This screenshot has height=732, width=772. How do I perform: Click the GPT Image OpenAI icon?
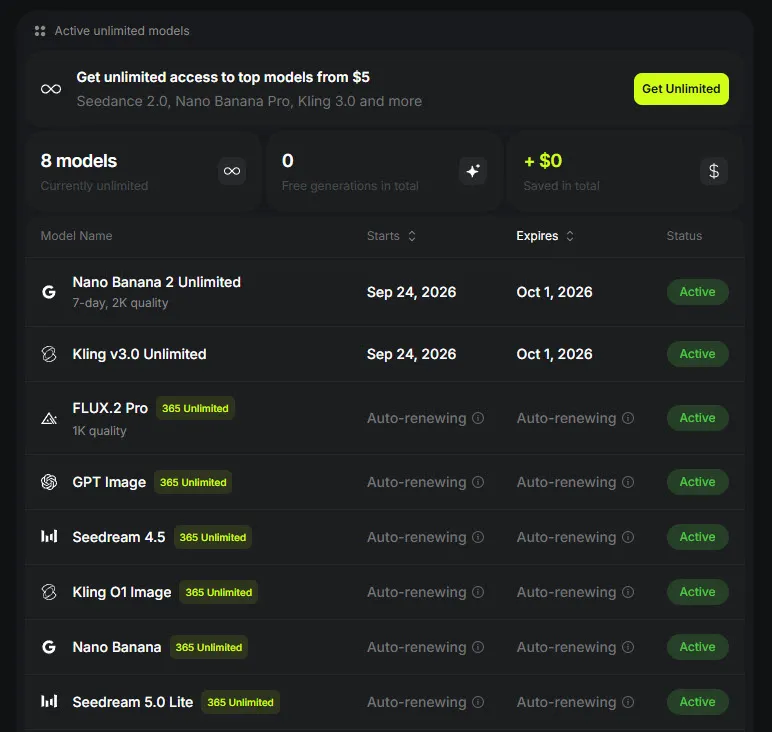tap(49, 482)
